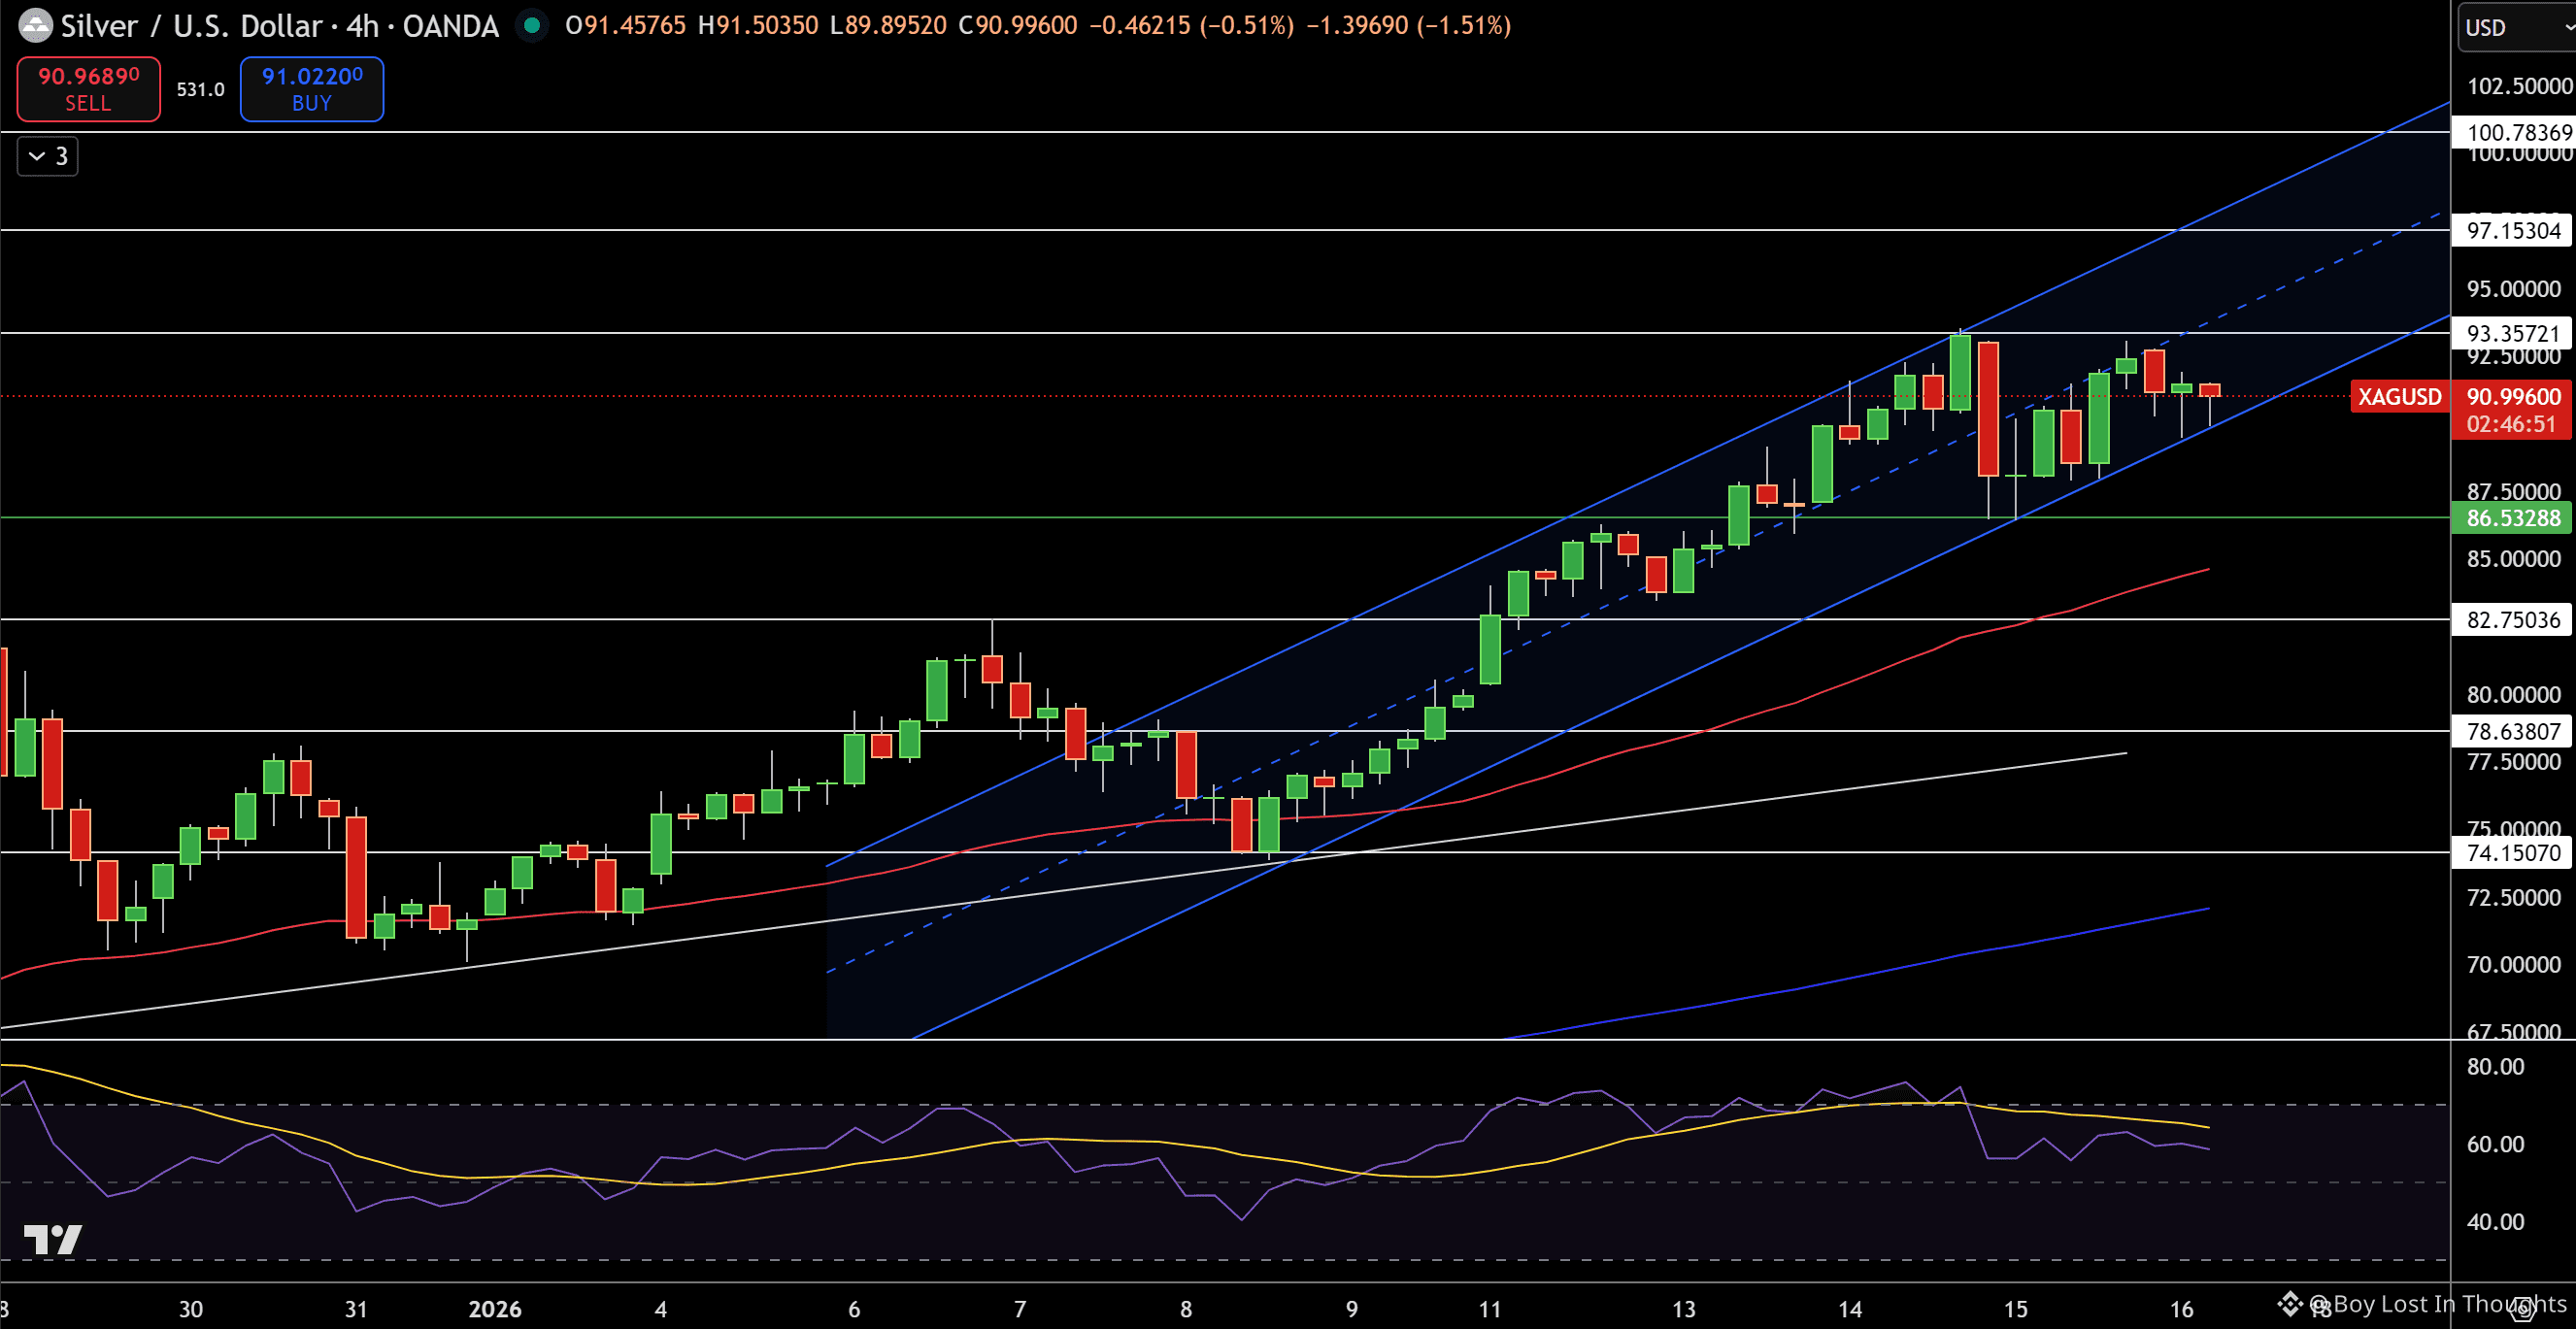Expand the collapsed indicators legend showing 3

(48, 156)
